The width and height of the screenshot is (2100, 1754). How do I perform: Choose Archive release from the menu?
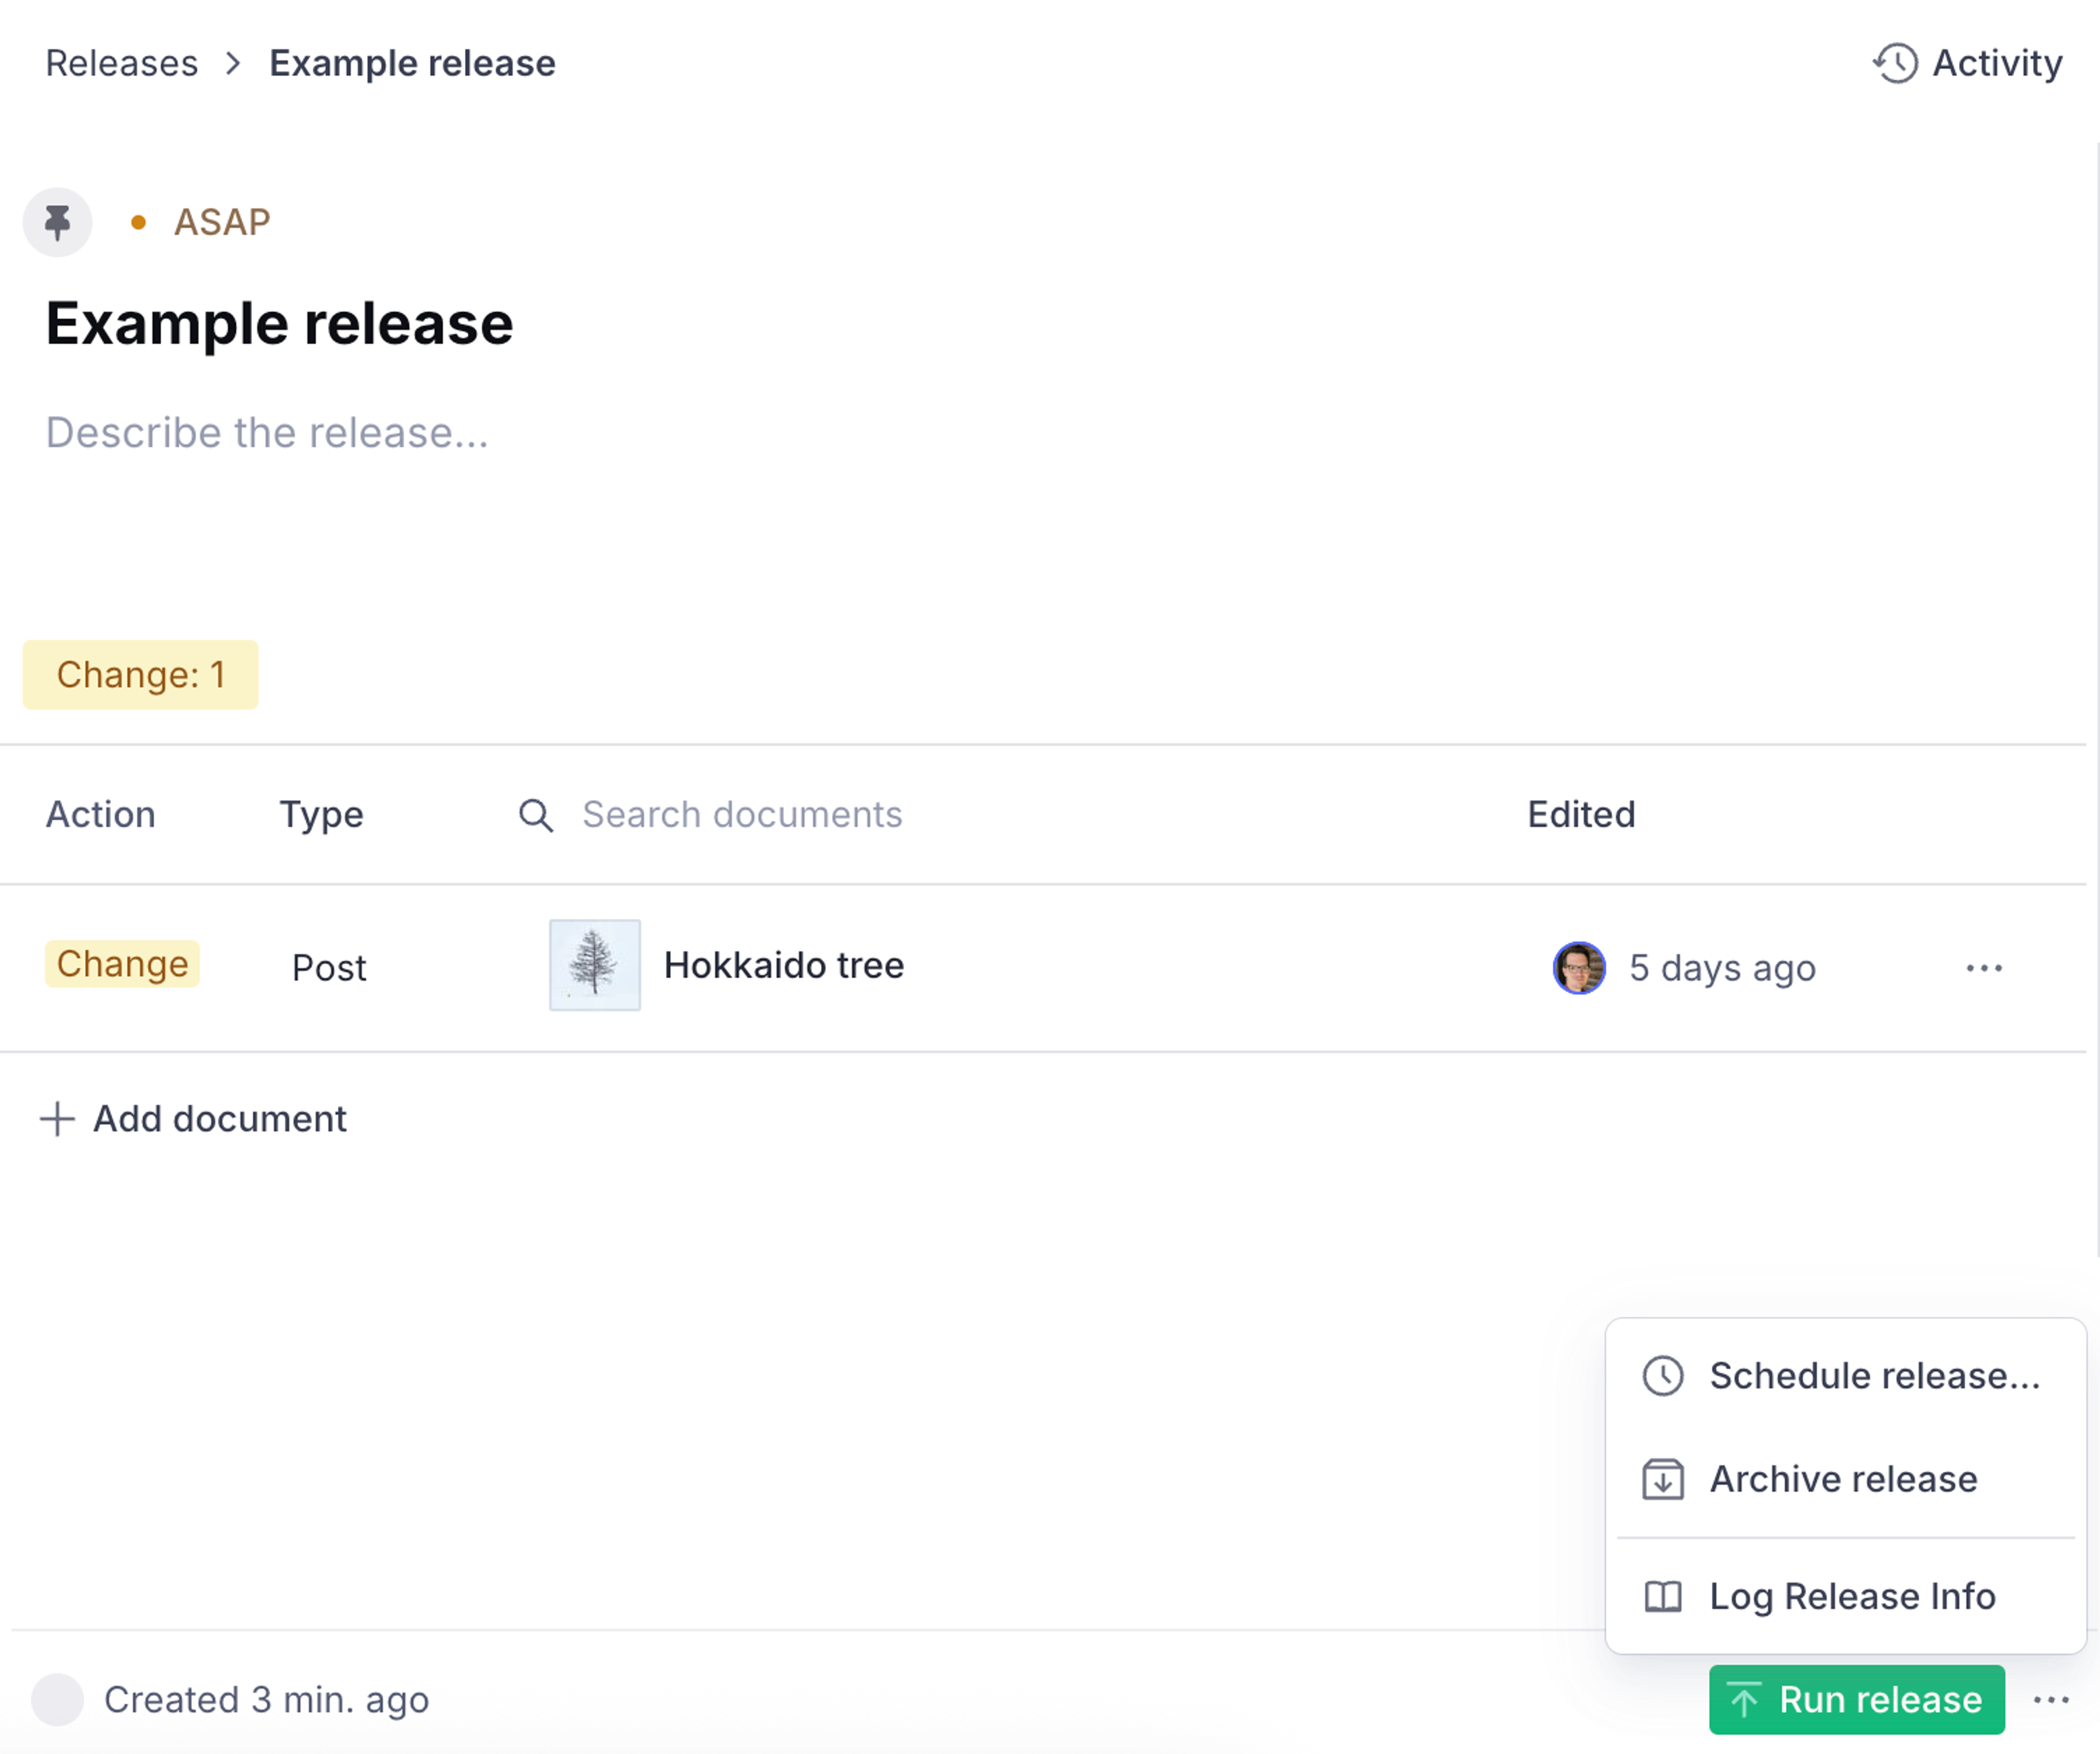coord(1843,1479)
